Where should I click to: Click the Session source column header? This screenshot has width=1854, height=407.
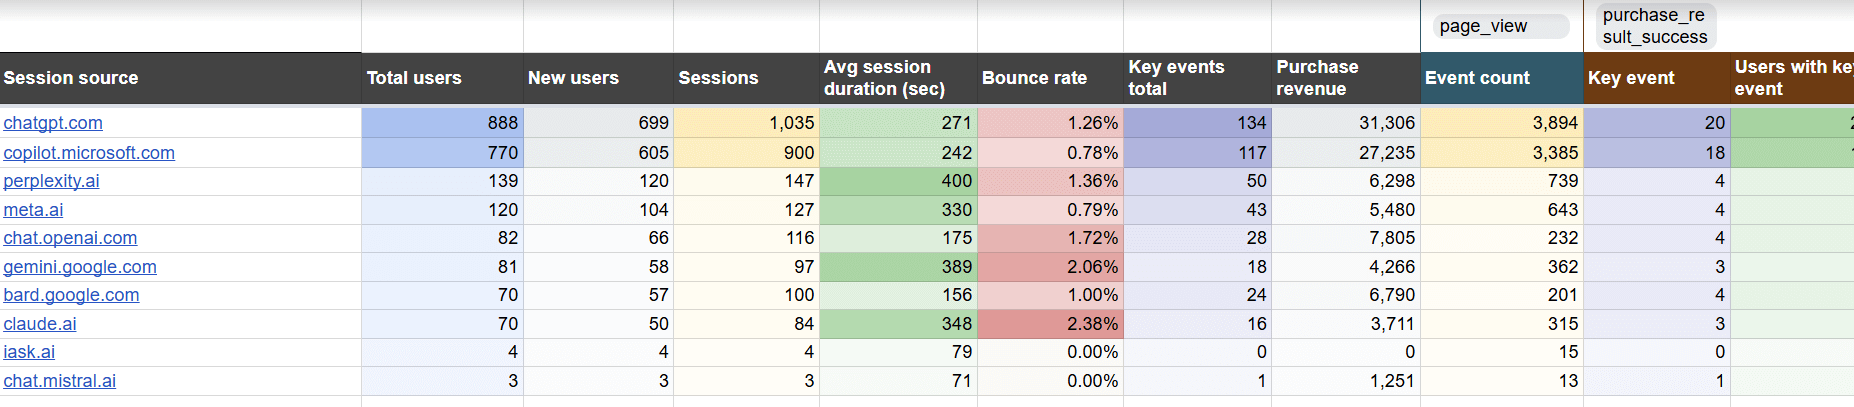pyautogui.click(x=181, y=78)
